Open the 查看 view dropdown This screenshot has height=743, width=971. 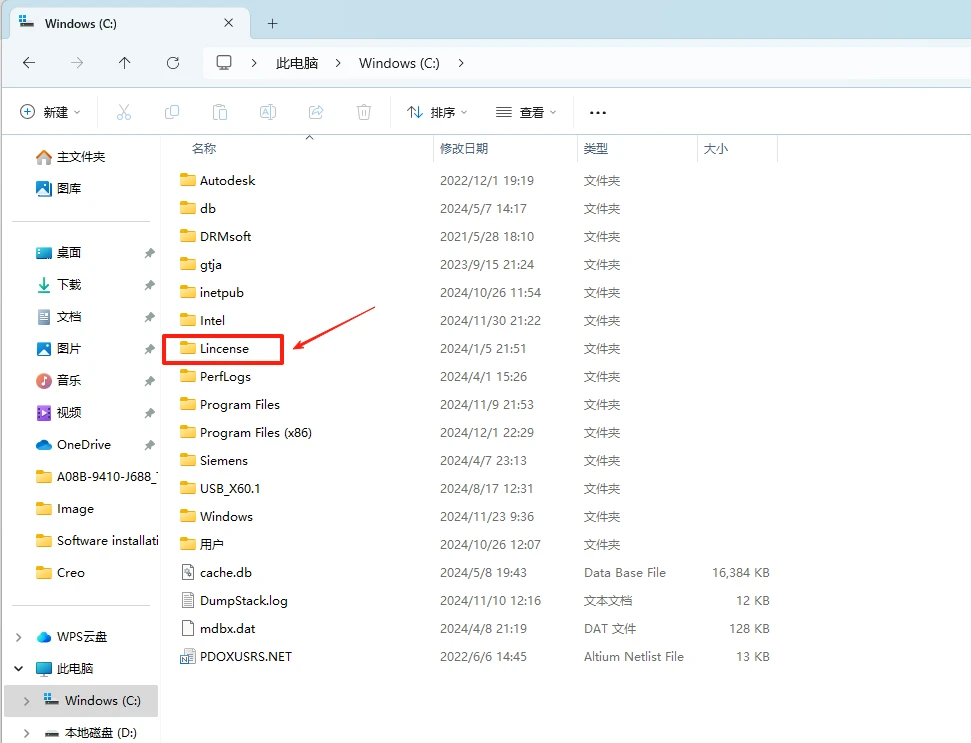[x=526, y=112]
